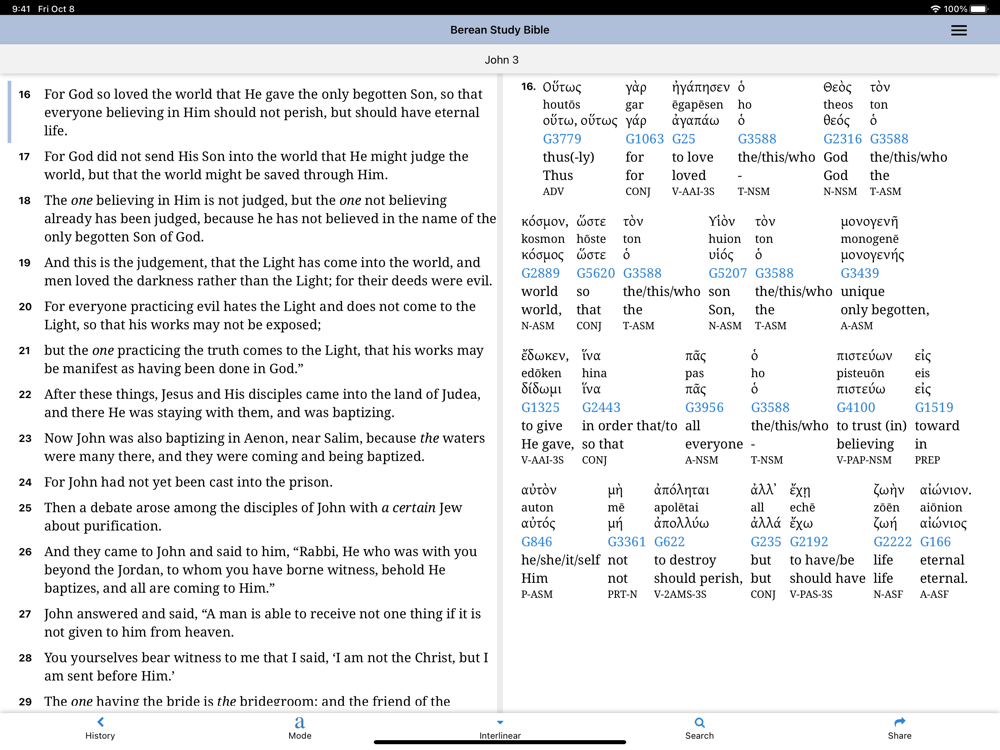The height and width of the screenshot is (750, 1000).
Task: Select verse 20 'For everyone practicing evil'
Action: point(260,315)
